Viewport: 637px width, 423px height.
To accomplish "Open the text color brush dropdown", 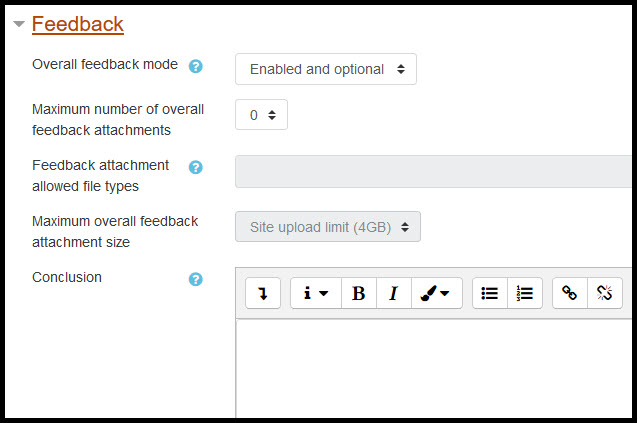I will [x=437, y=293].
